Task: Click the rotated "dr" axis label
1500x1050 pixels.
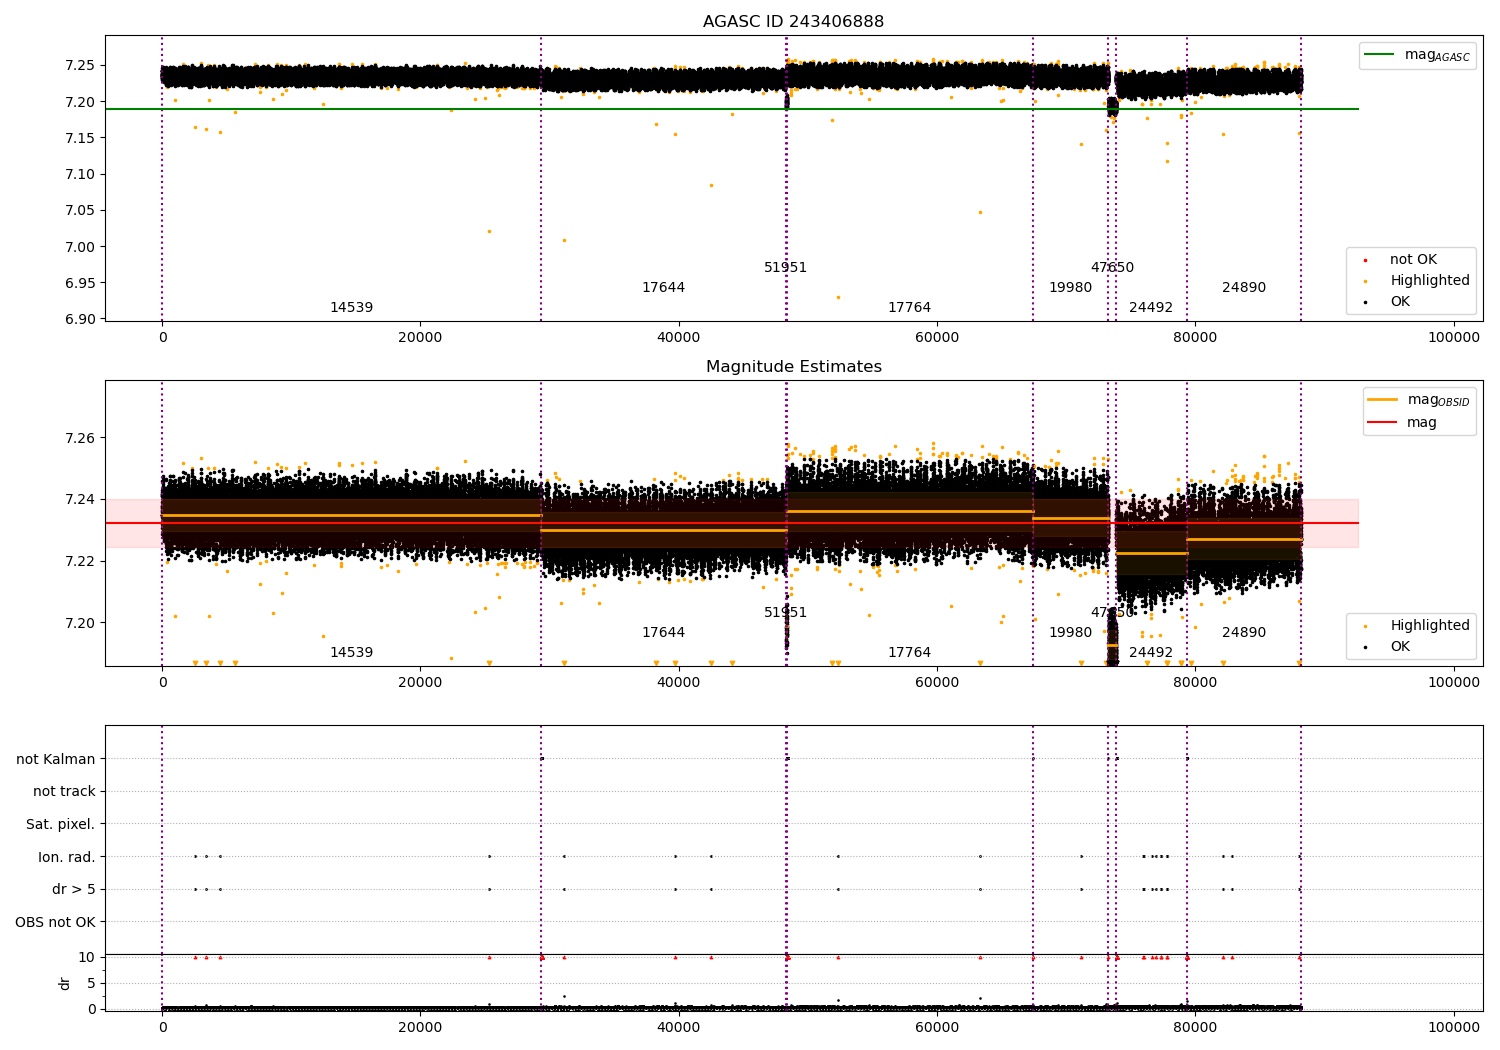Action: click(x=65, y=983)
